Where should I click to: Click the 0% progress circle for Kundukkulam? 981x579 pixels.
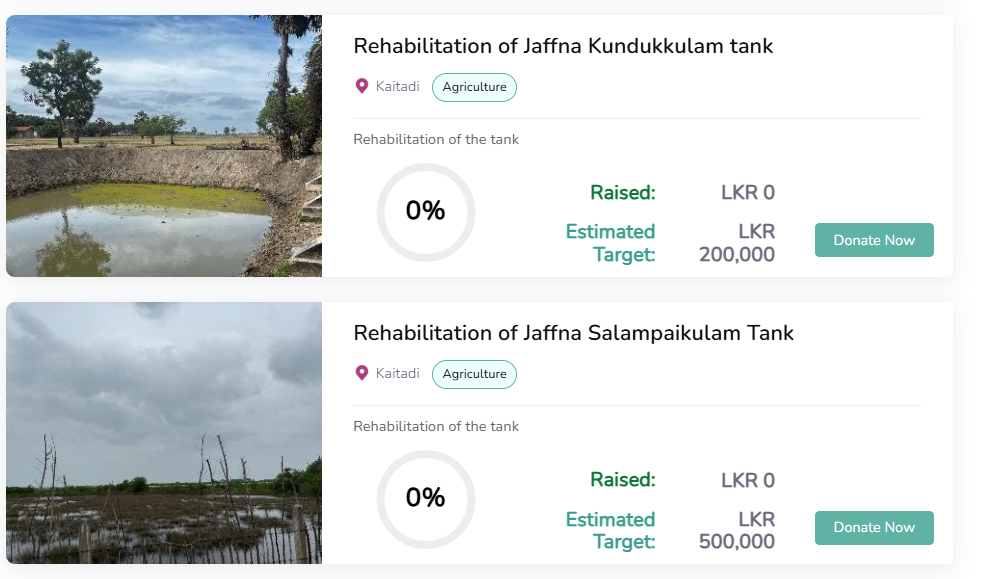[425, 212]
